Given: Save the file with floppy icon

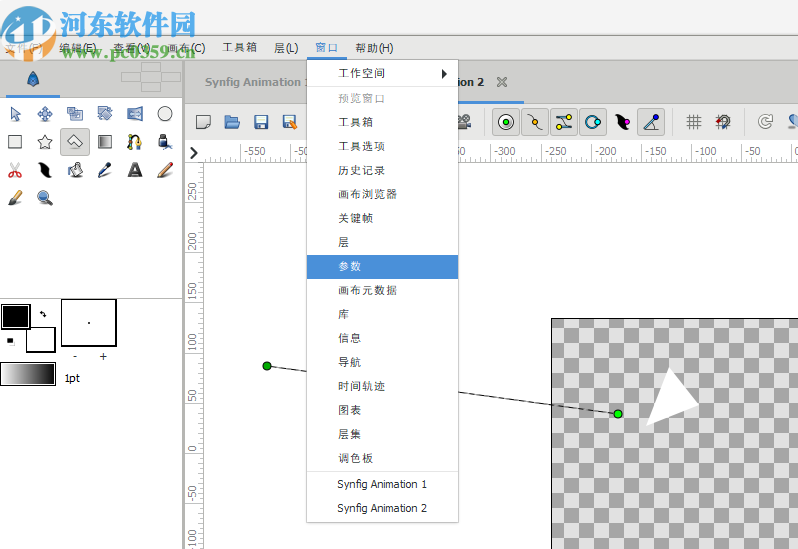Looking at the screenshot, I should [261, 122].
